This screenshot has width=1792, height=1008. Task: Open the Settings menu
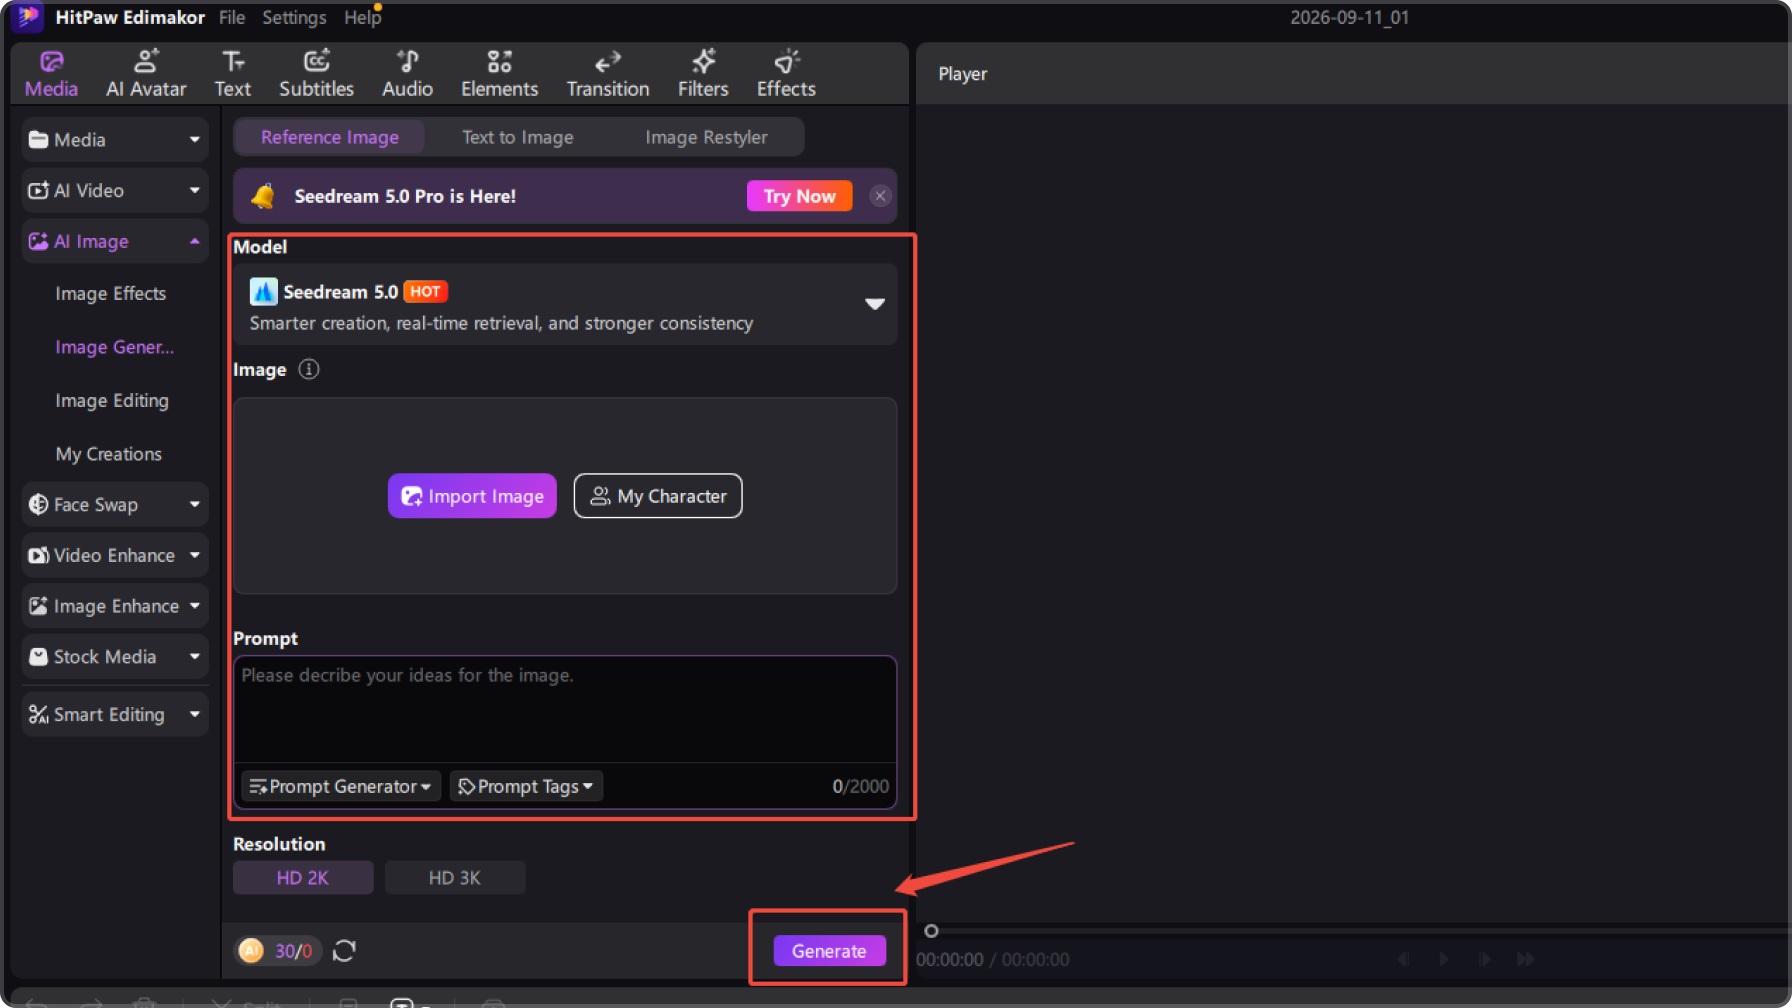click(294, 17)
